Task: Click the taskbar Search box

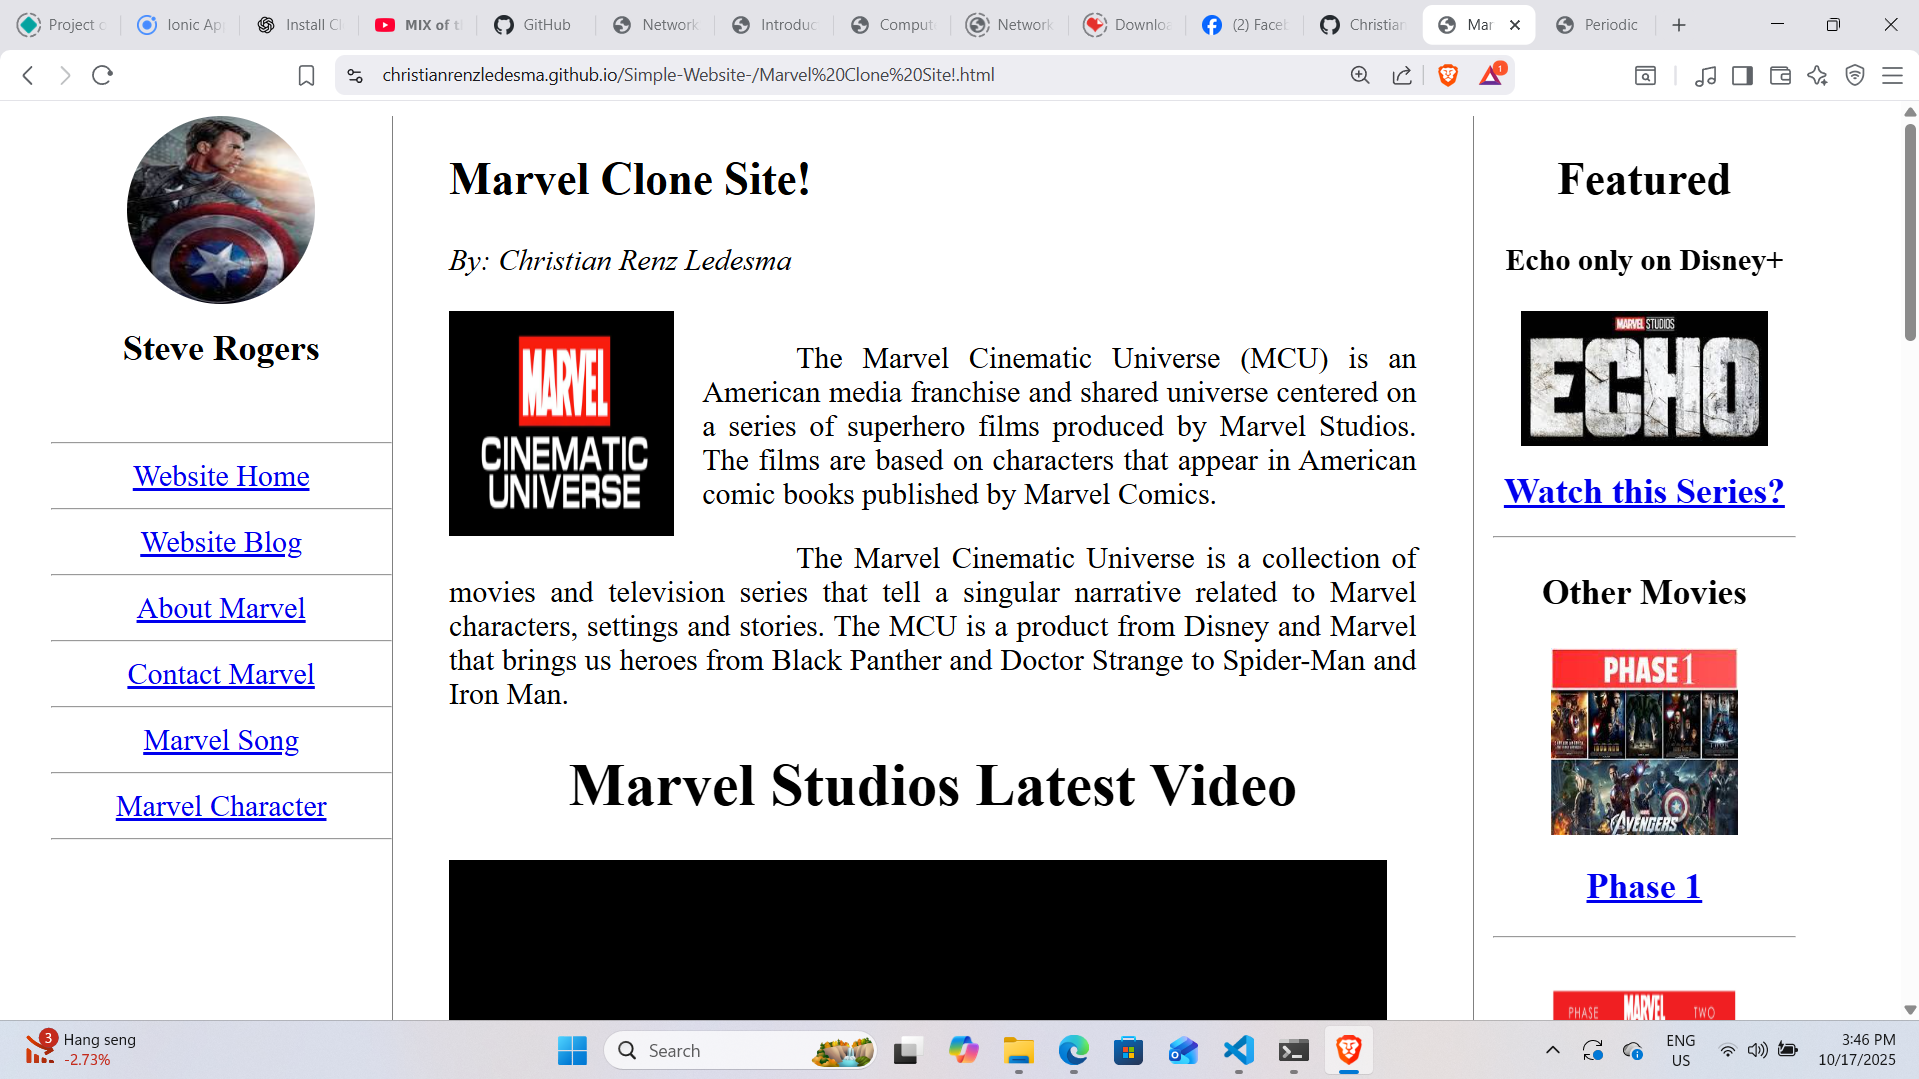Action: pyautogui.click(x=740, y=1051)
